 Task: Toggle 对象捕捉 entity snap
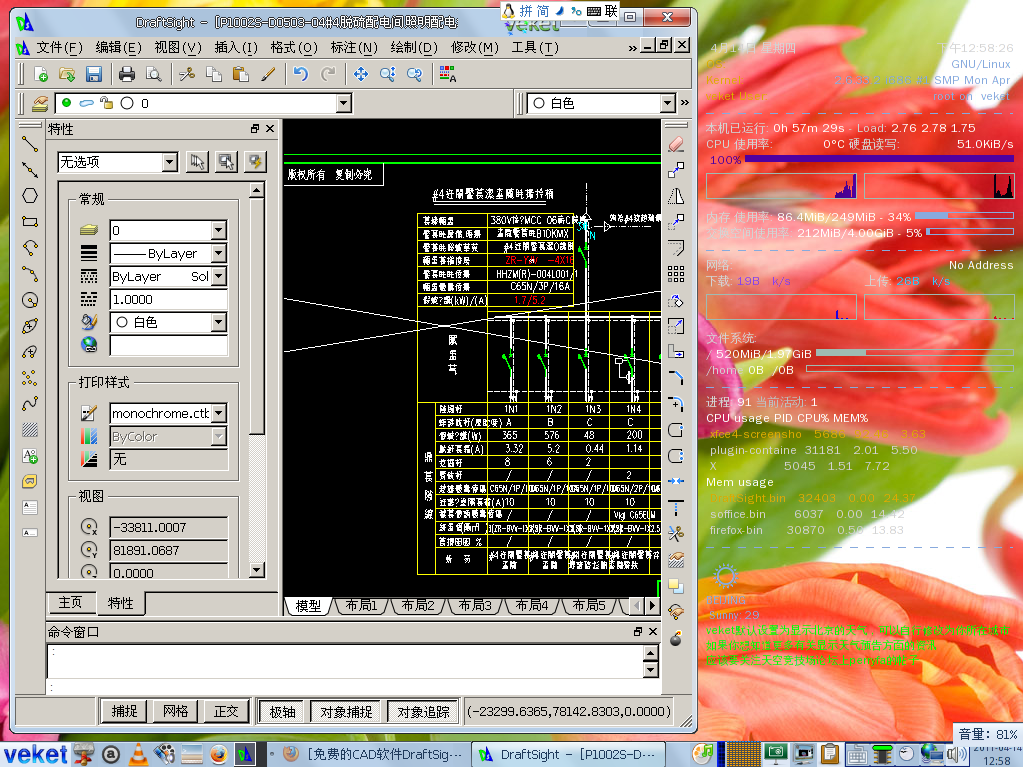click(x=346, y=712)
